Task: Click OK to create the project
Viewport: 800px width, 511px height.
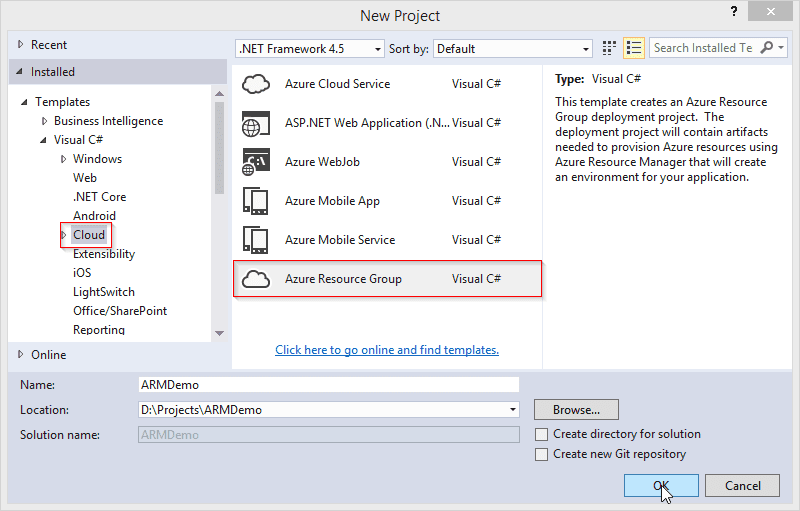Action: coord(661,486)
